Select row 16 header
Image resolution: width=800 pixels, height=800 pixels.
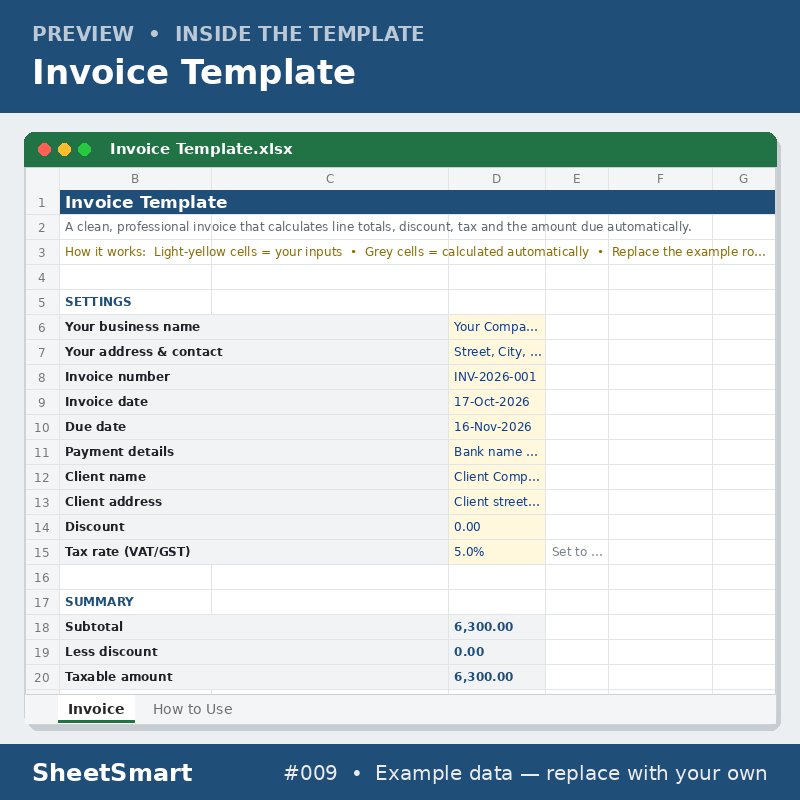tap(42, 577)
